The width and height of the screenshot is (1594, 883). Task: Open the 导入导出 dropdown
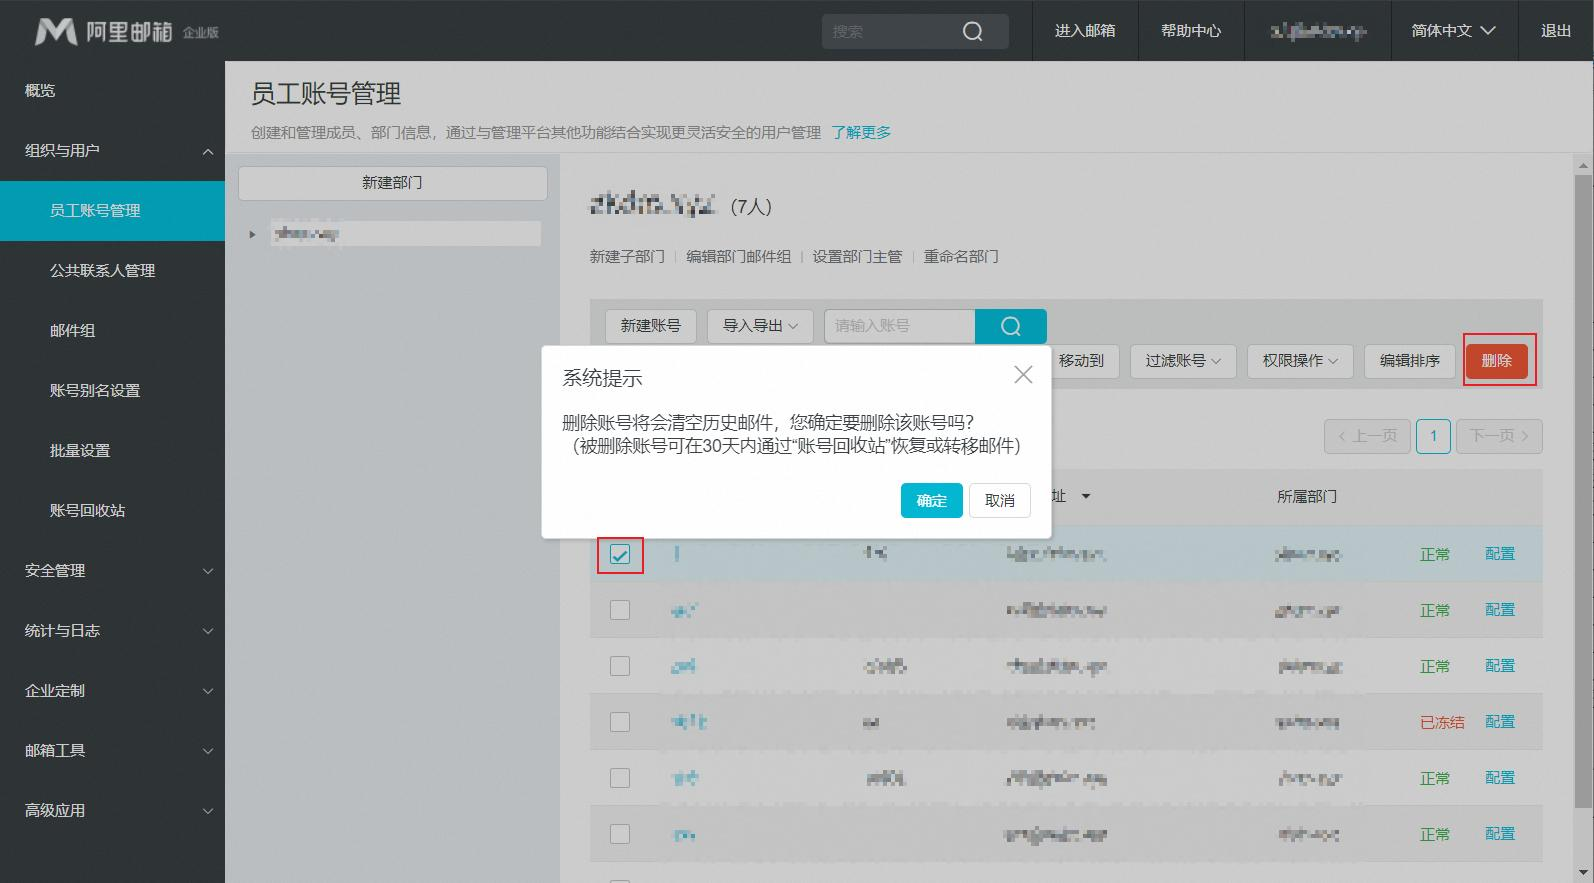point(760,326)
